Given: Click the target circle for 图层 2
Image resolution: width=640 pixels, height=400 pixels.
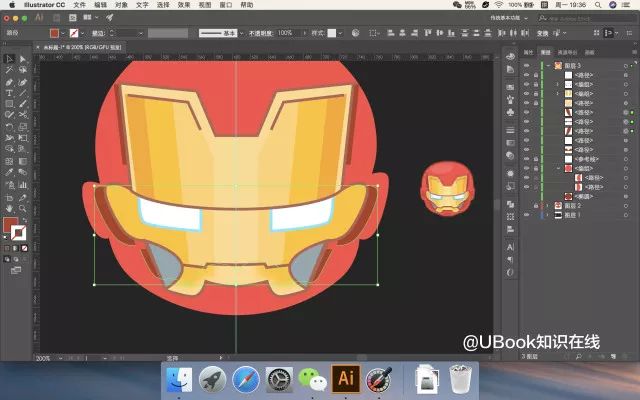Looking at the screenshot, I should [x=626, y=206].
